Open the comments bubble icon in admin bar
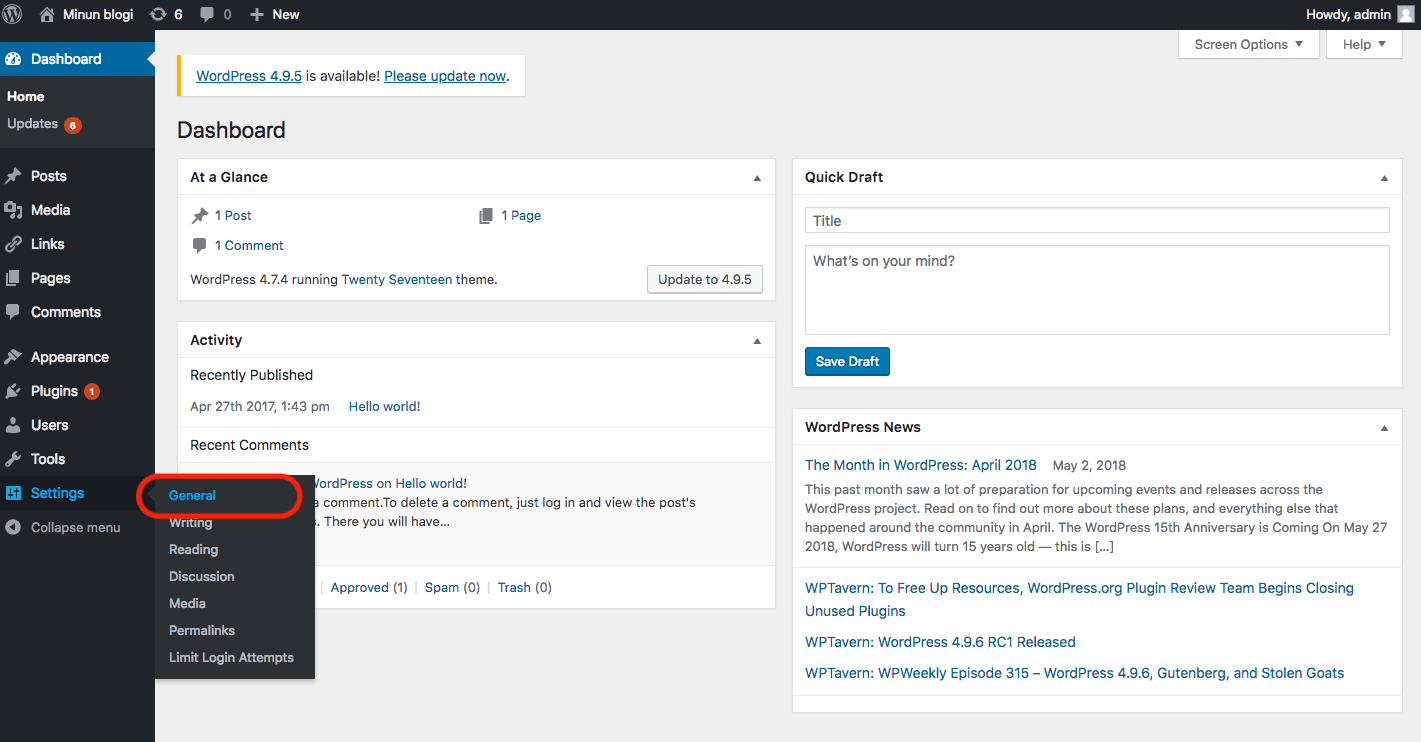Viewport: 1421px width, 742px height. [207, 14]
